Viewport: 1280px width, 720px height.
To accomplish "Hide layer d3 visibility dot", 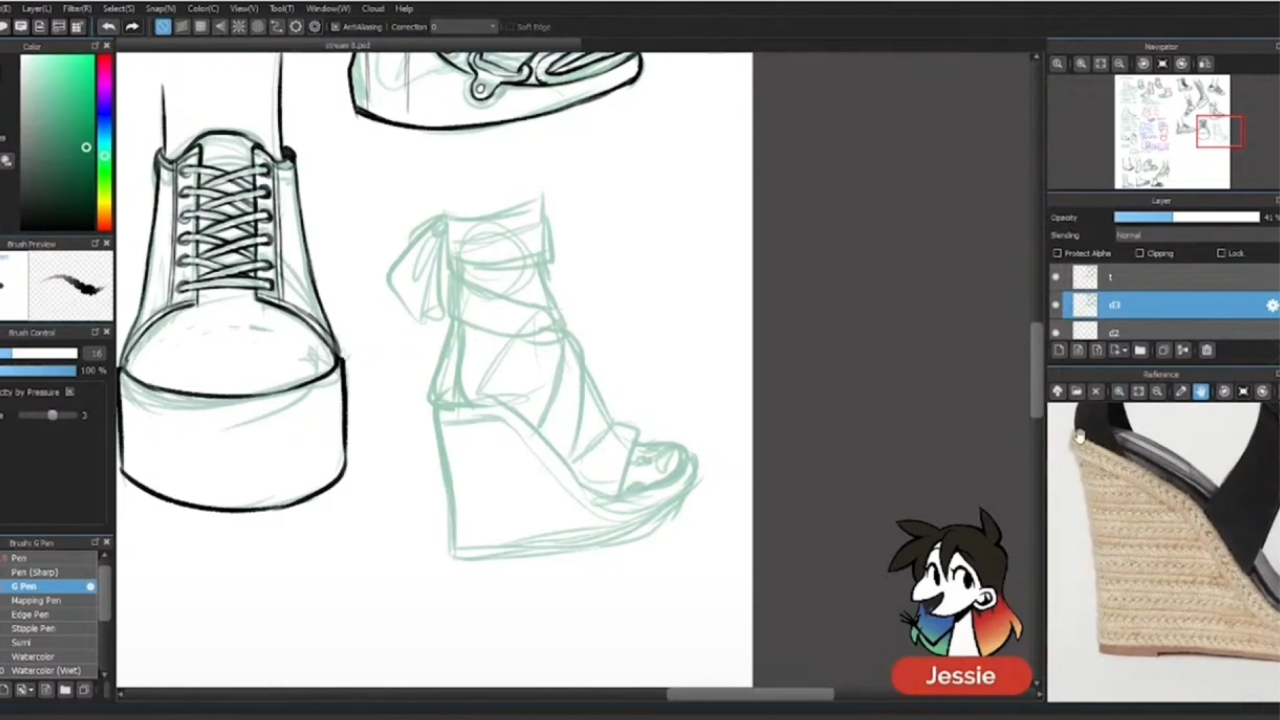I will [x=1056, y=305].
